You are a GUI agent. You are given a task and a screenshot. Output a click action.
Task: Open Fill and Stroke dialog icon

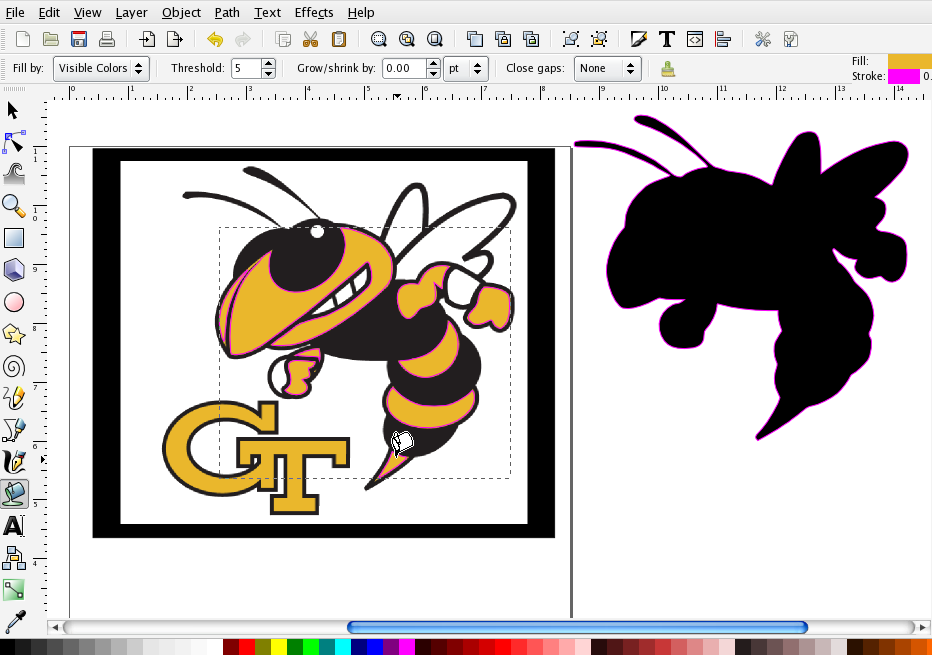point(638,39)
